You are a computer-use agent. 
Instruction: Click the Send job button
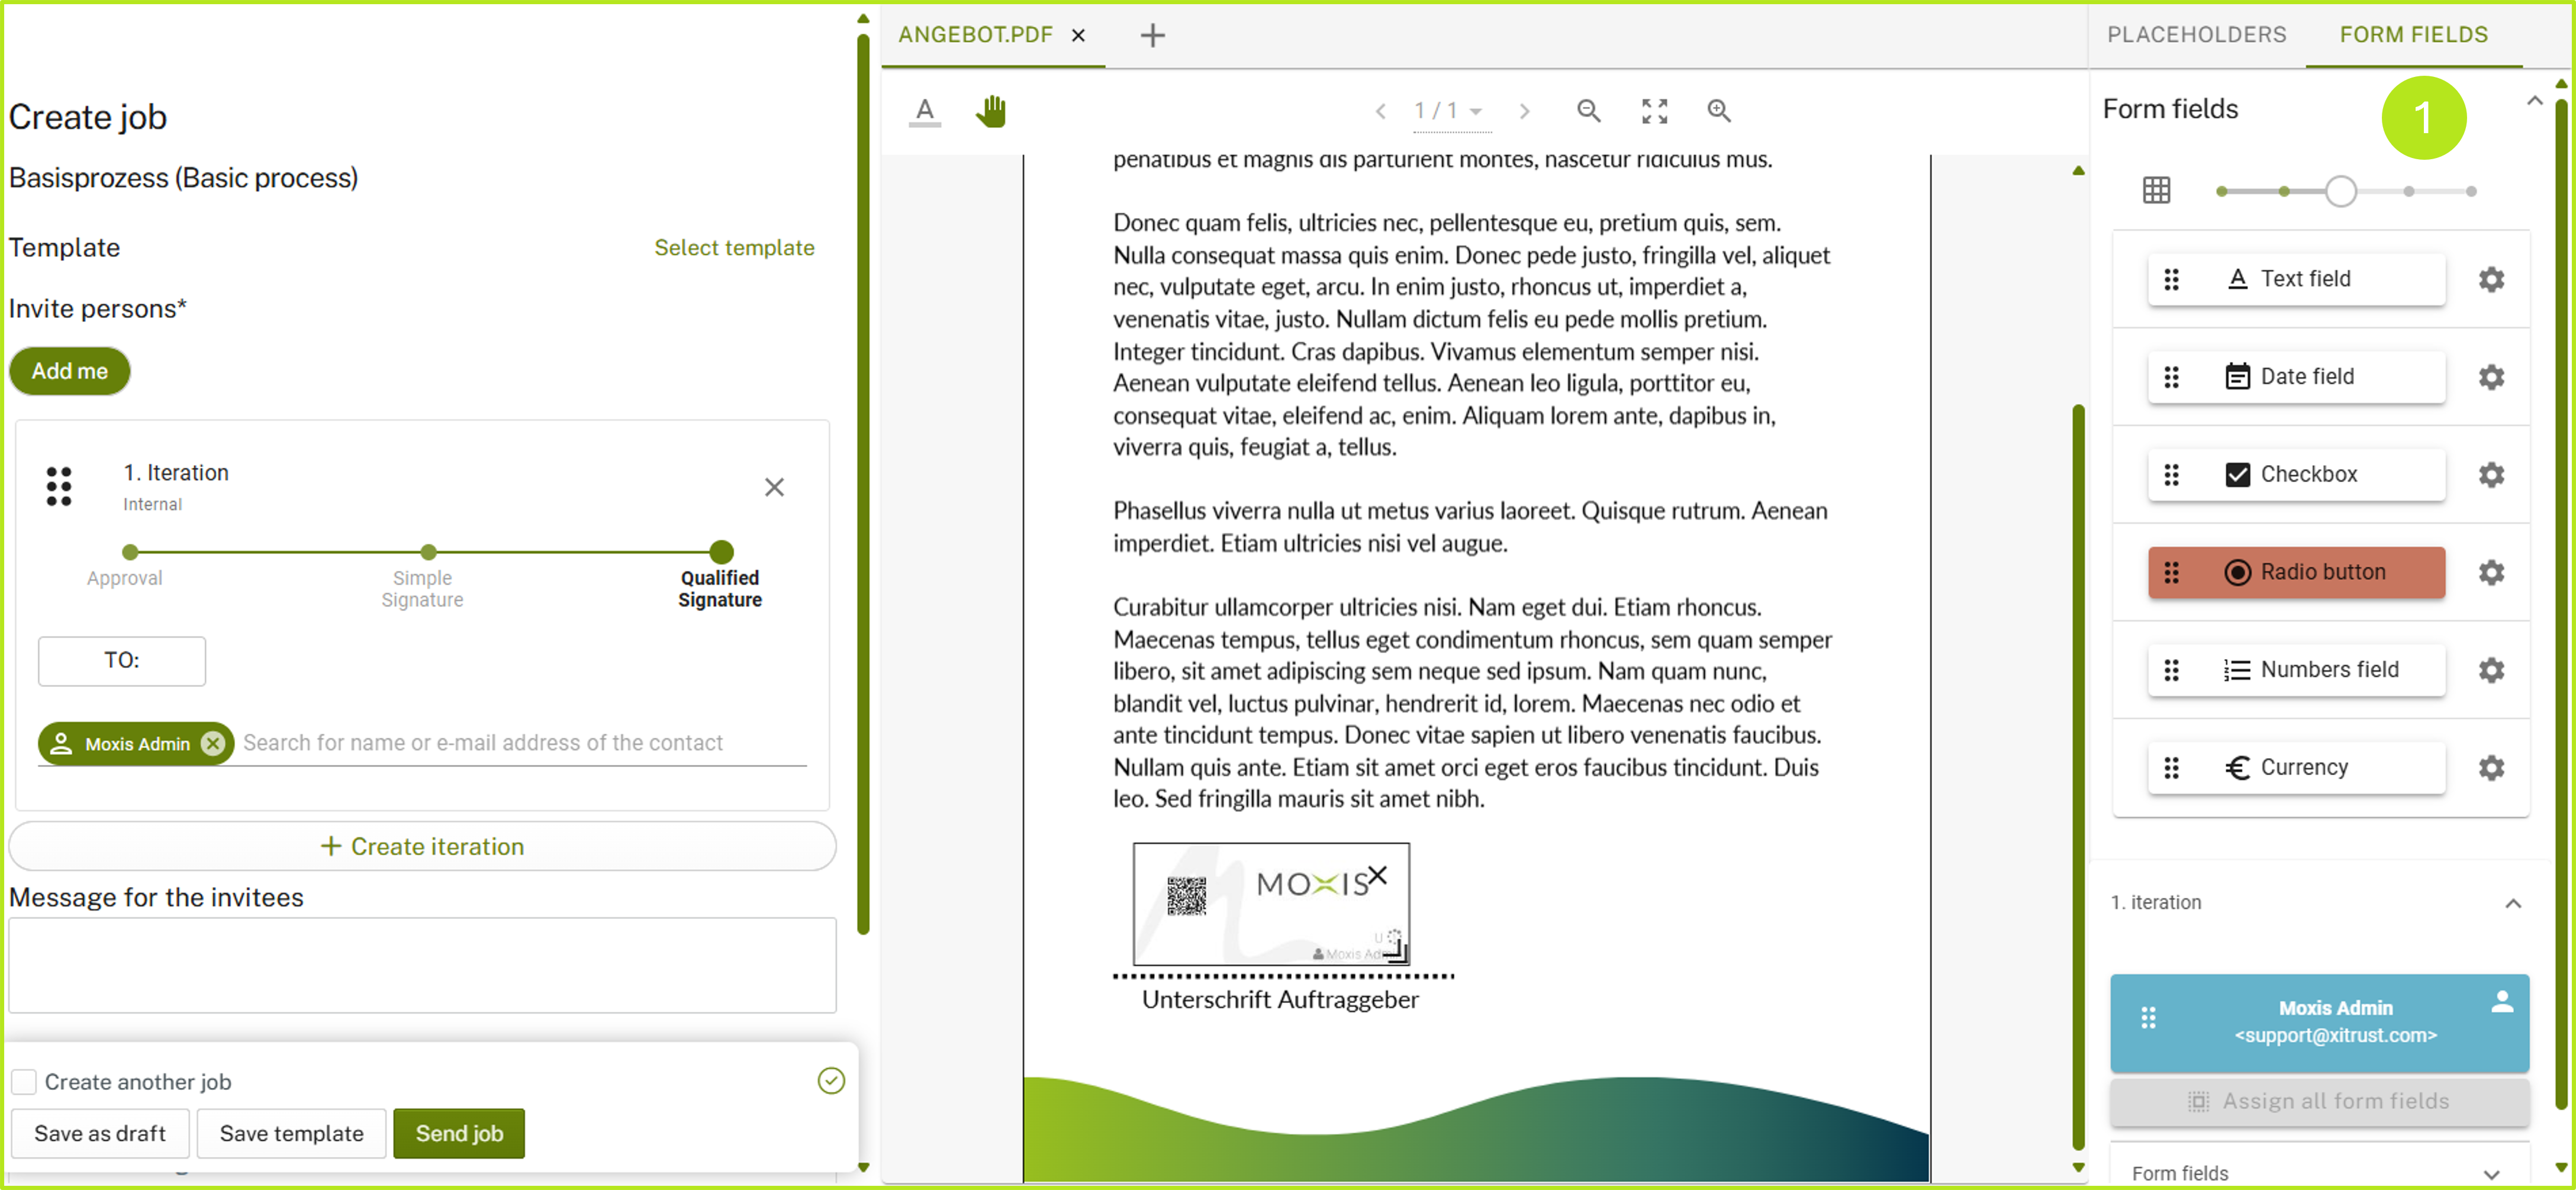458,1133
